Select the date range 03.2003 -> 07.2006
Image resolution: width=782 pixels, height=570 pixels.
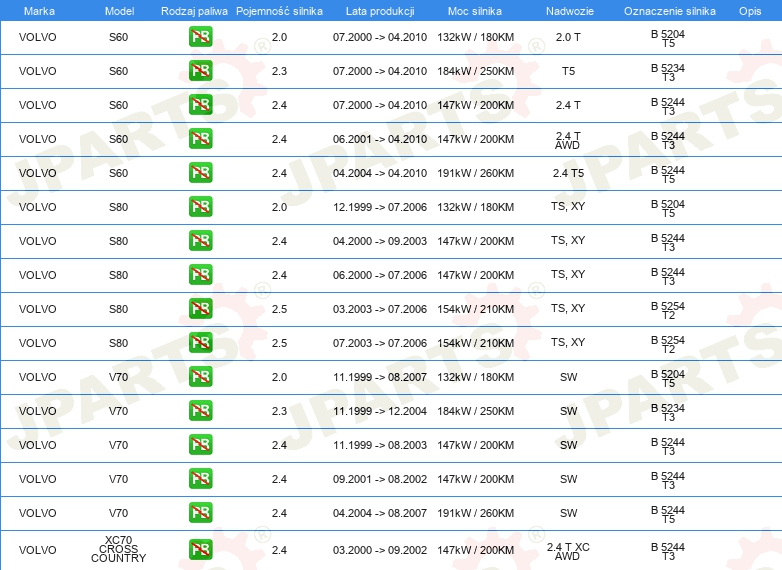click(380, 309)
